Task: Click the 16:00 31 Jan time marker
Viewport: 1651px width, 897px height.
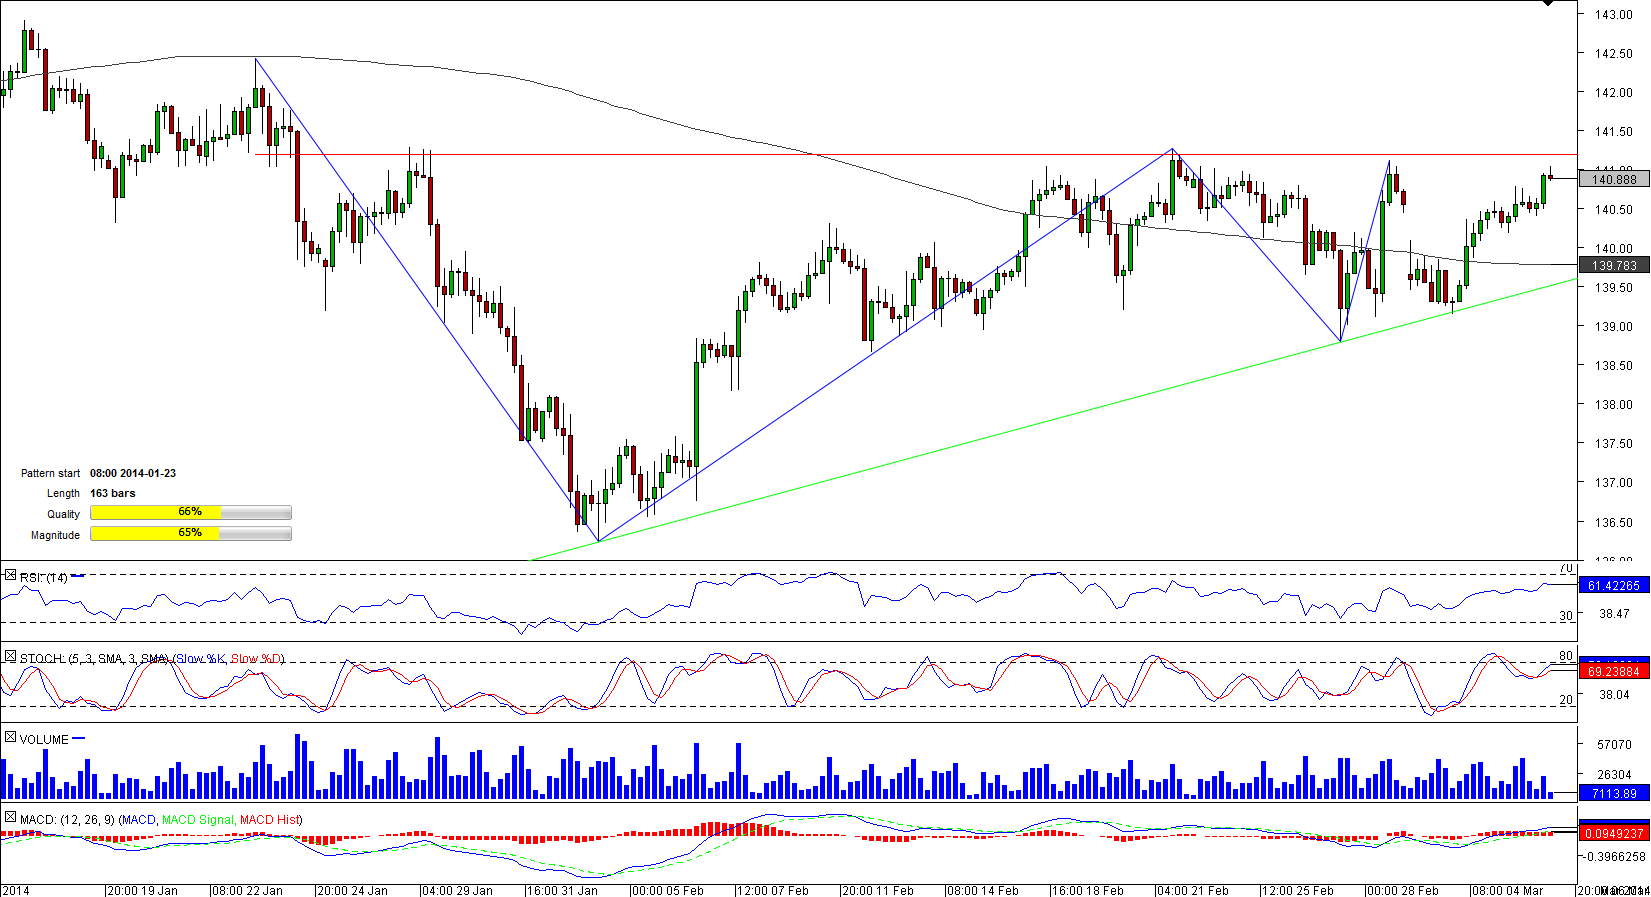Action: click(x=562, y=890)
